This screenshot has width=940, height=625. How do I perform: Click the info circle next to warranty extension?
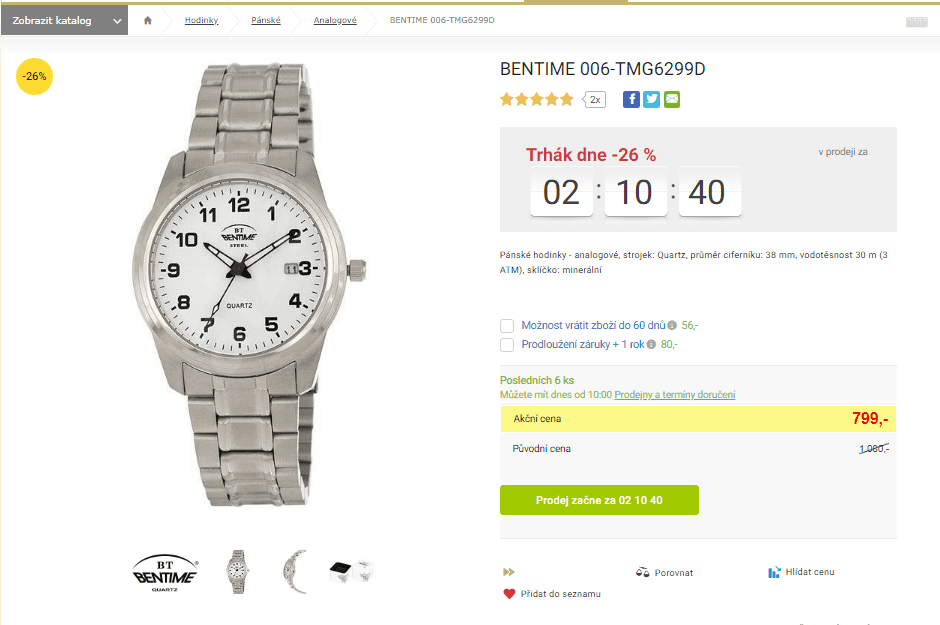[651, 344]
